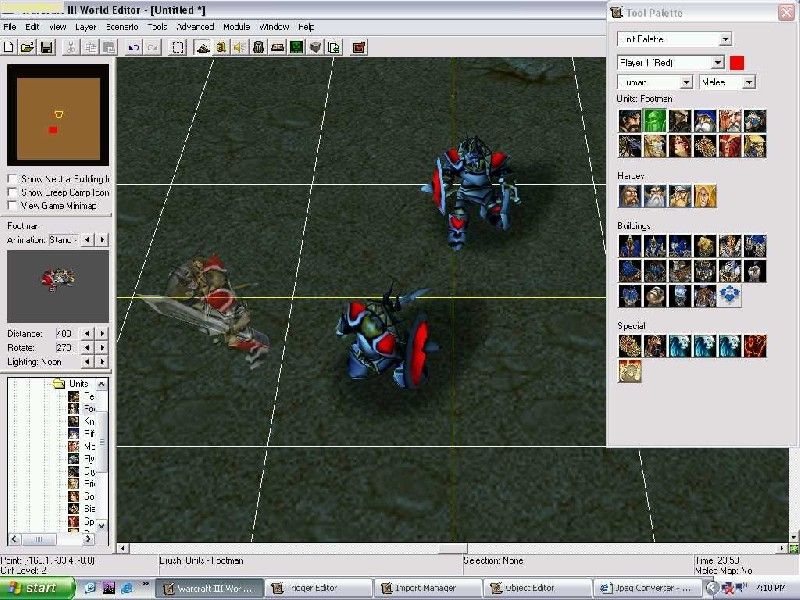Step Lighting forward from Noon with right arrow
Screen dimensions: 800x600
(x=103, y=362)
